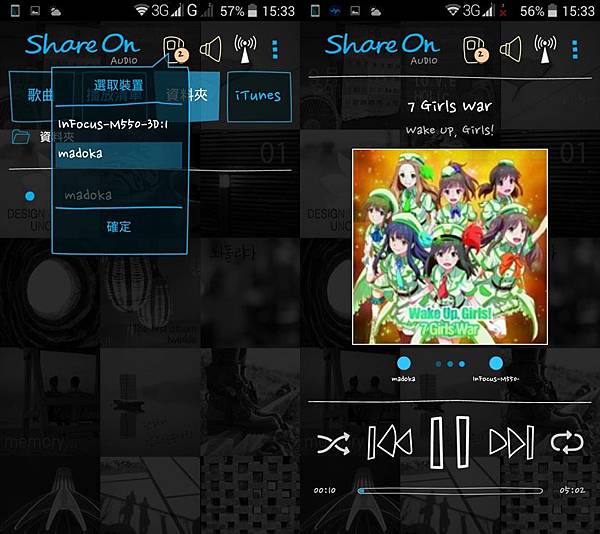Skip to next track
This screenshot has width=600, height=534.
pos(512,442)
